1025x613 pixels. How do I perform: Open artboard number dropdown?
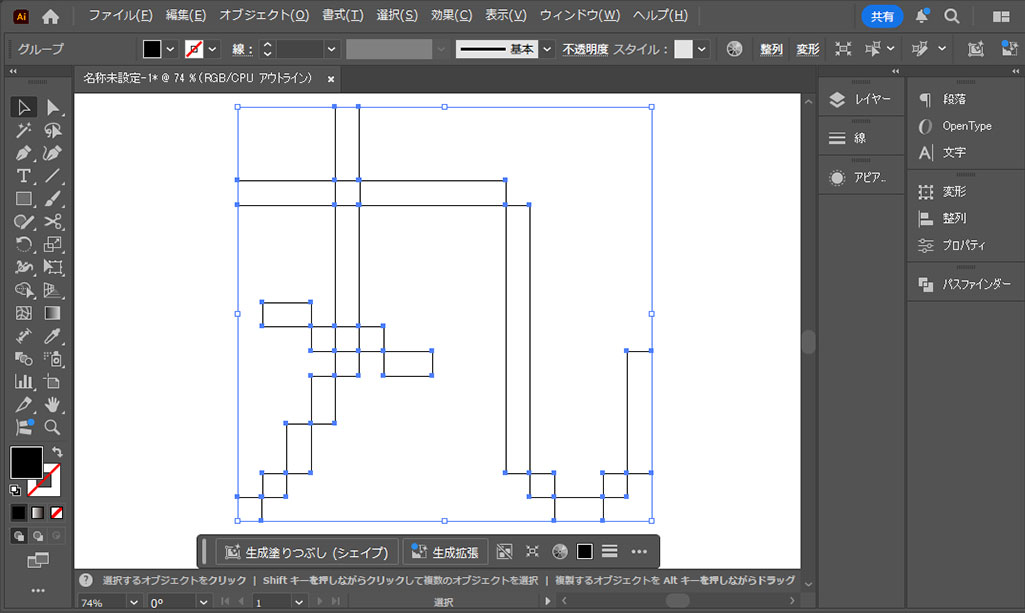(299, 602)
